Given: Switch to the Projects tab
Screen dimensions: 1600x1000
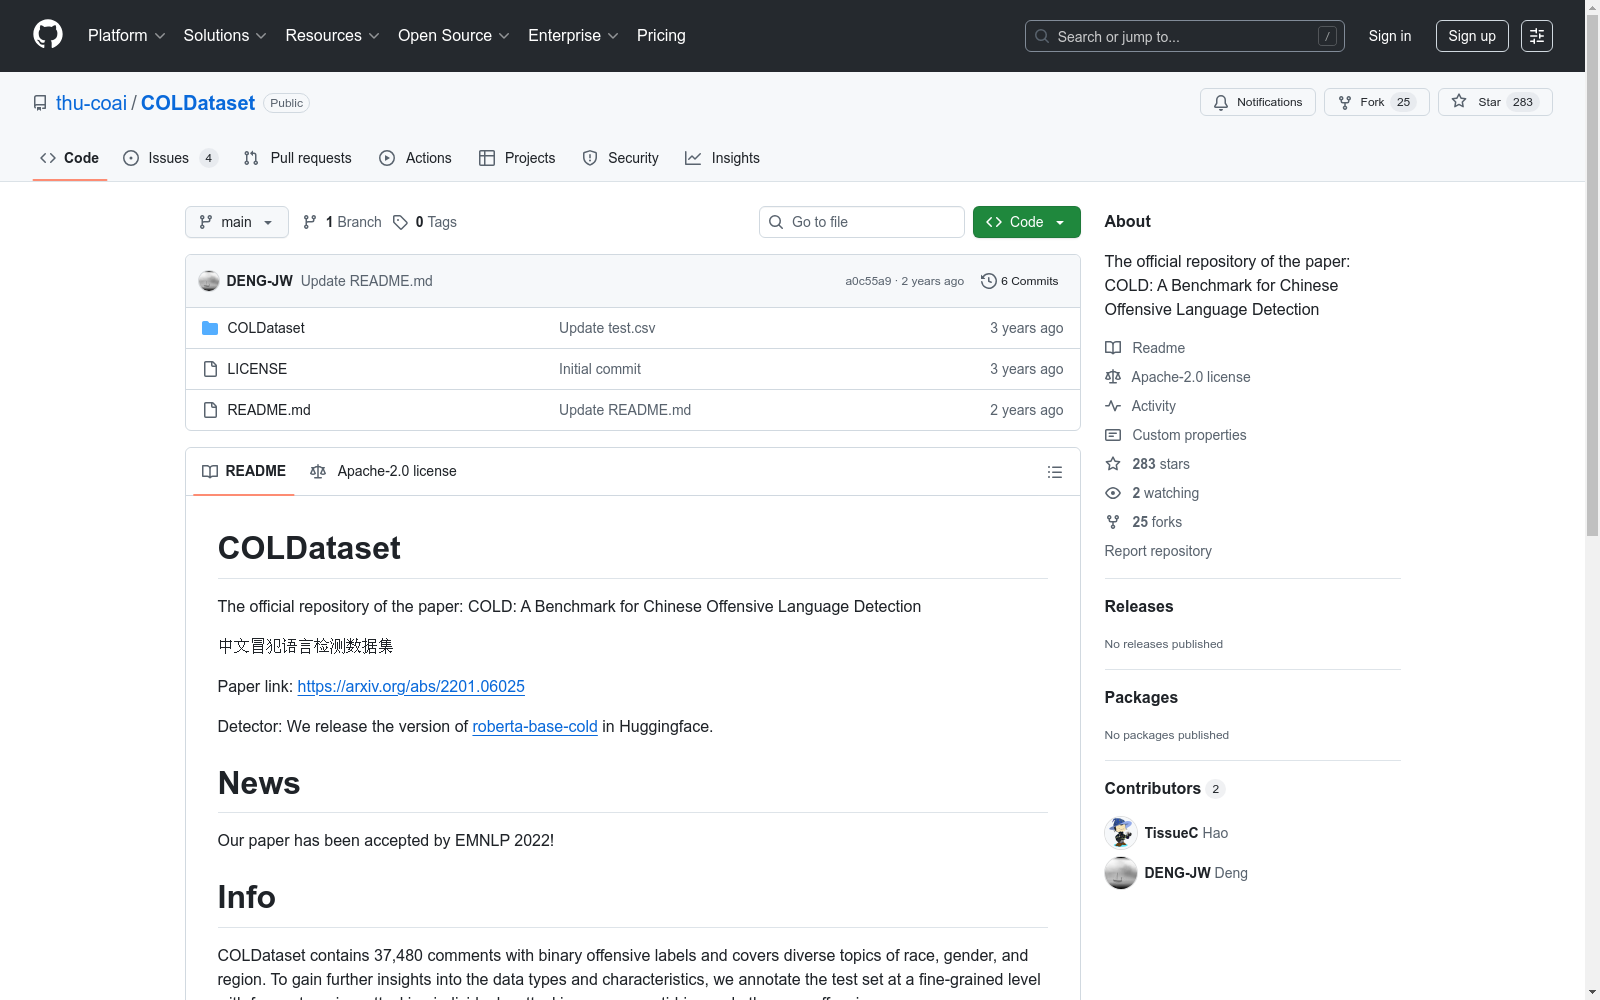Looking at the screenshot, I should (x=517, y=158).
